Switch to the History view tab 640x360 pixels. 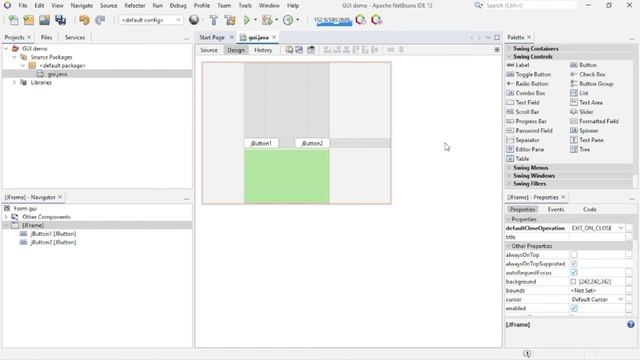click(263, 50)
